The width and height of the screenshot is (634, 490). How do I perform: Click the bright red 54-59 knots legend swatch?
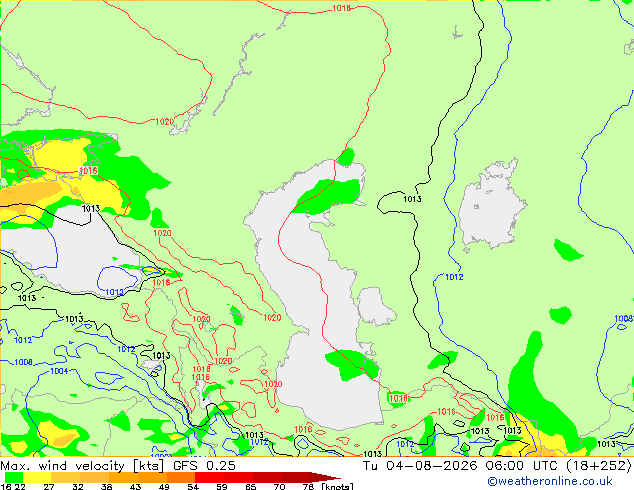click(209, 477)
